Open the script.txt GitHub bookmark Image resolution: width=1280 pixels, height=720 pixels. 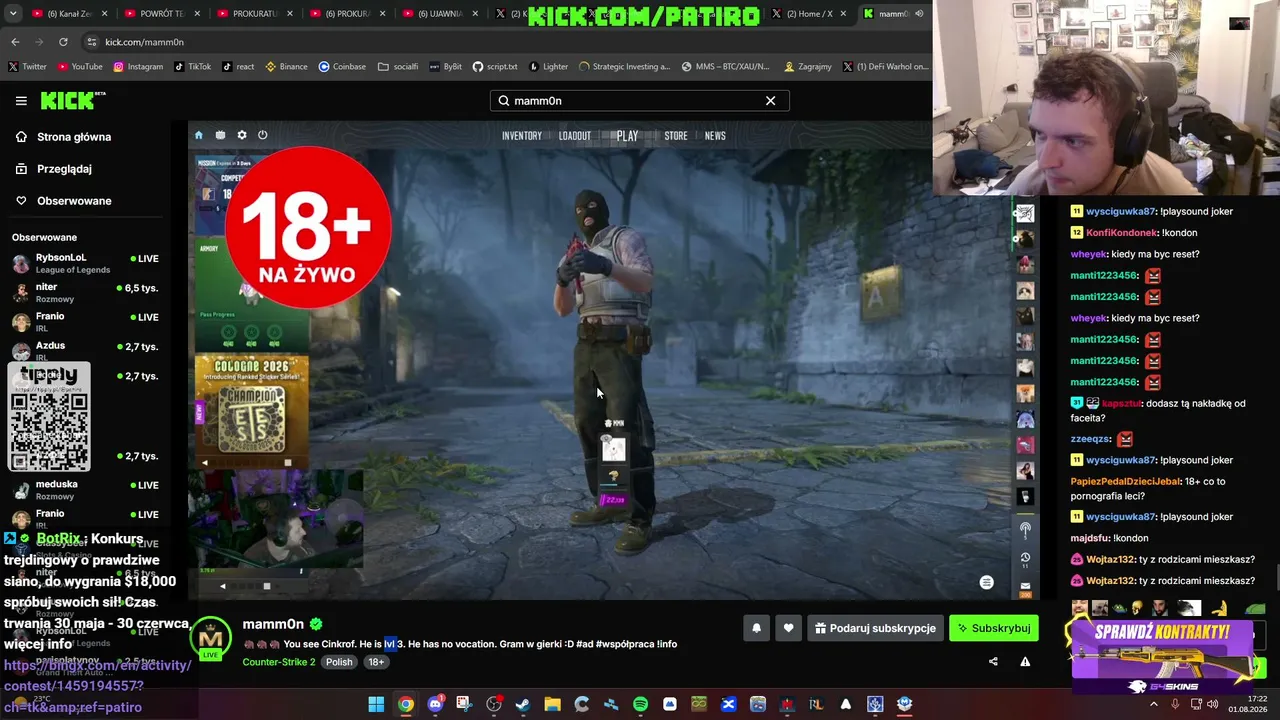tap(495, 67)
